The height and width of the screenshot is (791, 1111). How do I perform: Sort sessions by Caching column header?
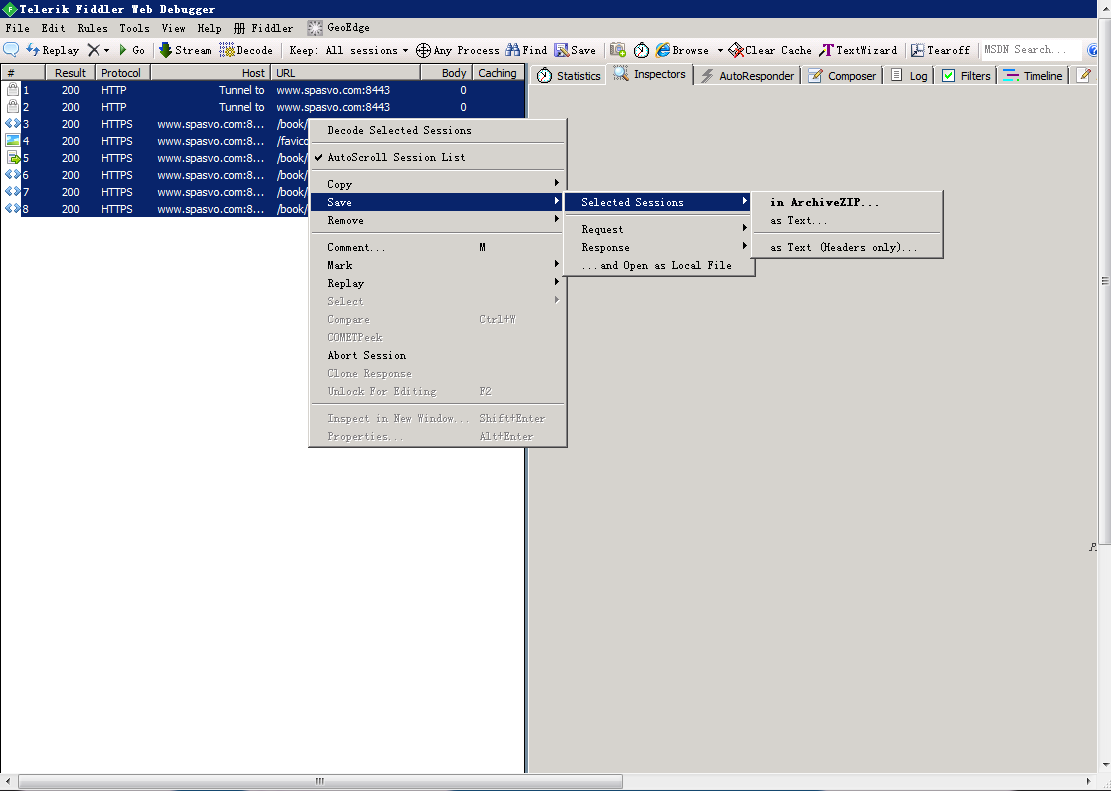tap(497, 72)
